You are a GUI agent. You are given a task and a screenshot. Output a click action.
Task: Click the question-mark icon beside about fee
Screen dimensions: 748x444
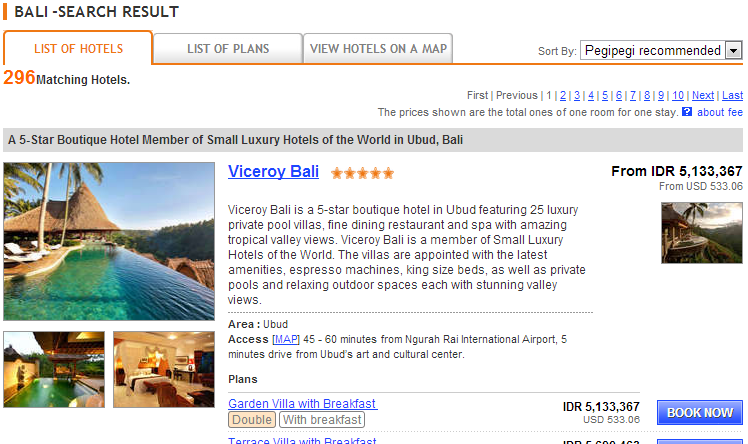click(x=686, y=112)
